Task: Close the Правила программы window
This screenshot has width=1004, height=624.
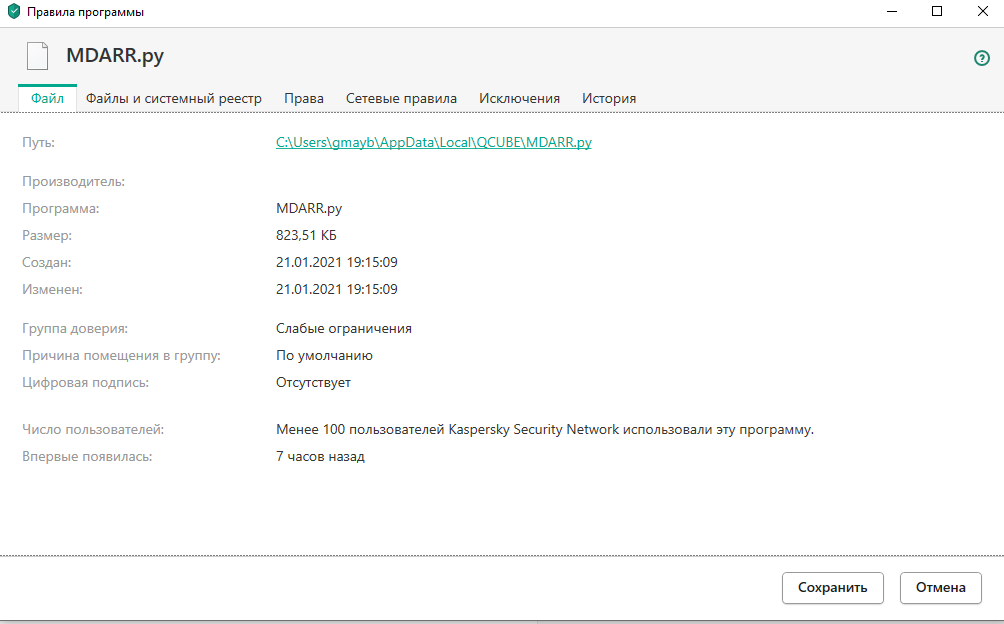Action: coord(981,12)
